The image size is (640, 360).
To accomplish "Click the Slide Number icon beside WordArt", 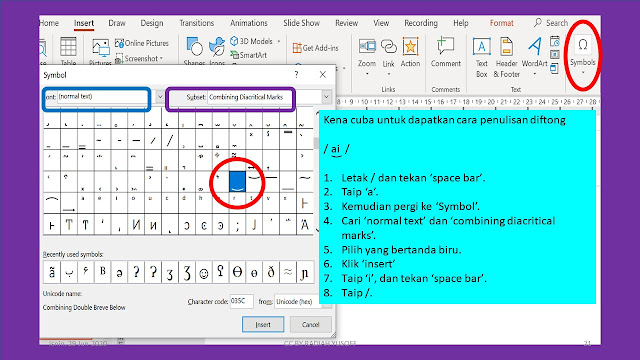I will coord(555,55).
